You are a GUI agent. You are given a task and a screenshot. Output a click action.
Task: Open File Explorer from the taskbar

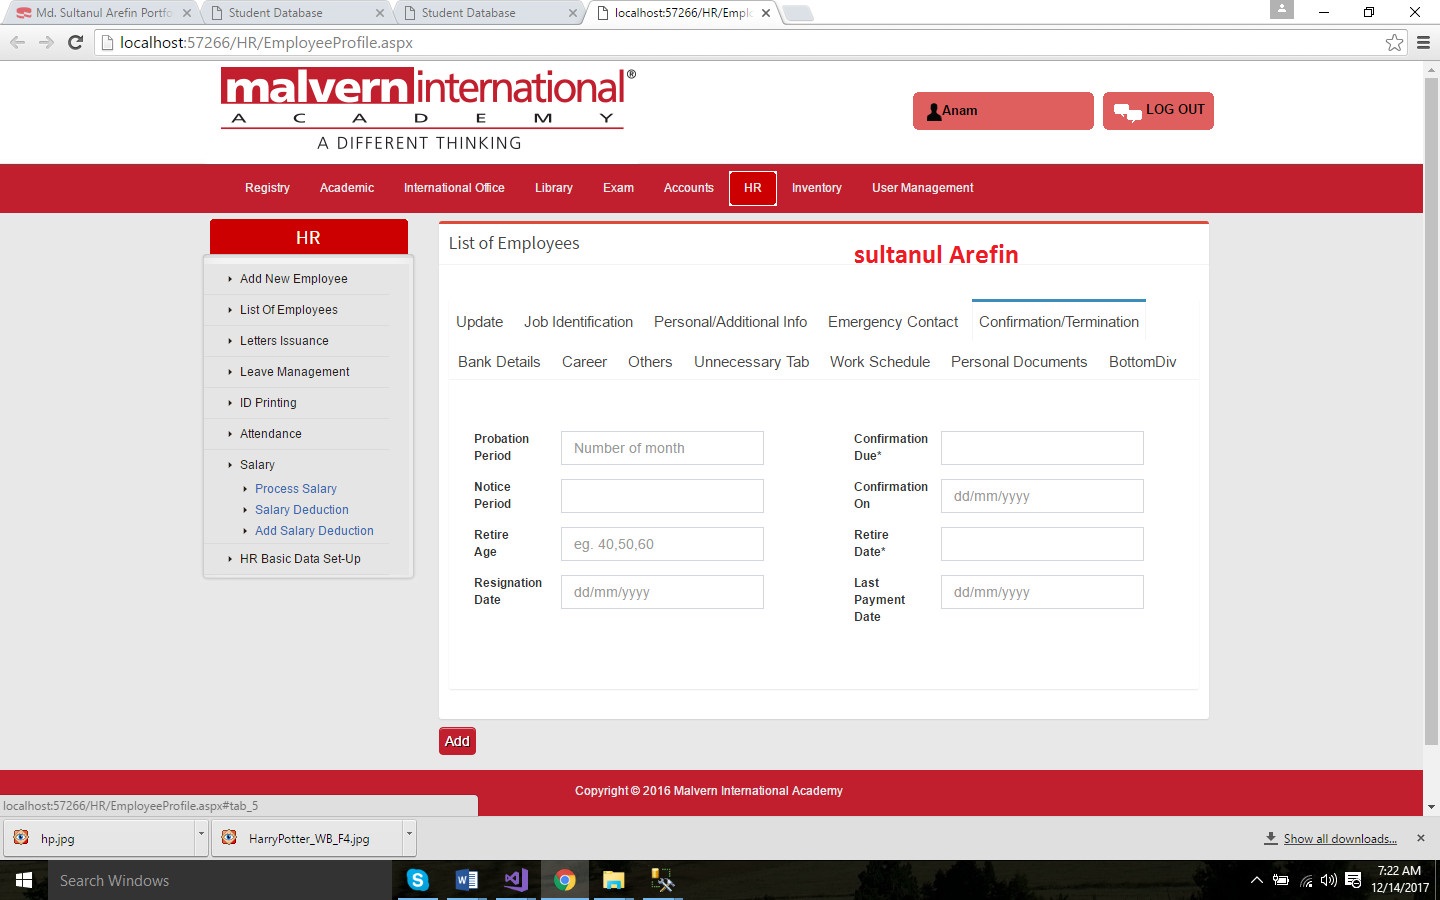click(613, 880)
